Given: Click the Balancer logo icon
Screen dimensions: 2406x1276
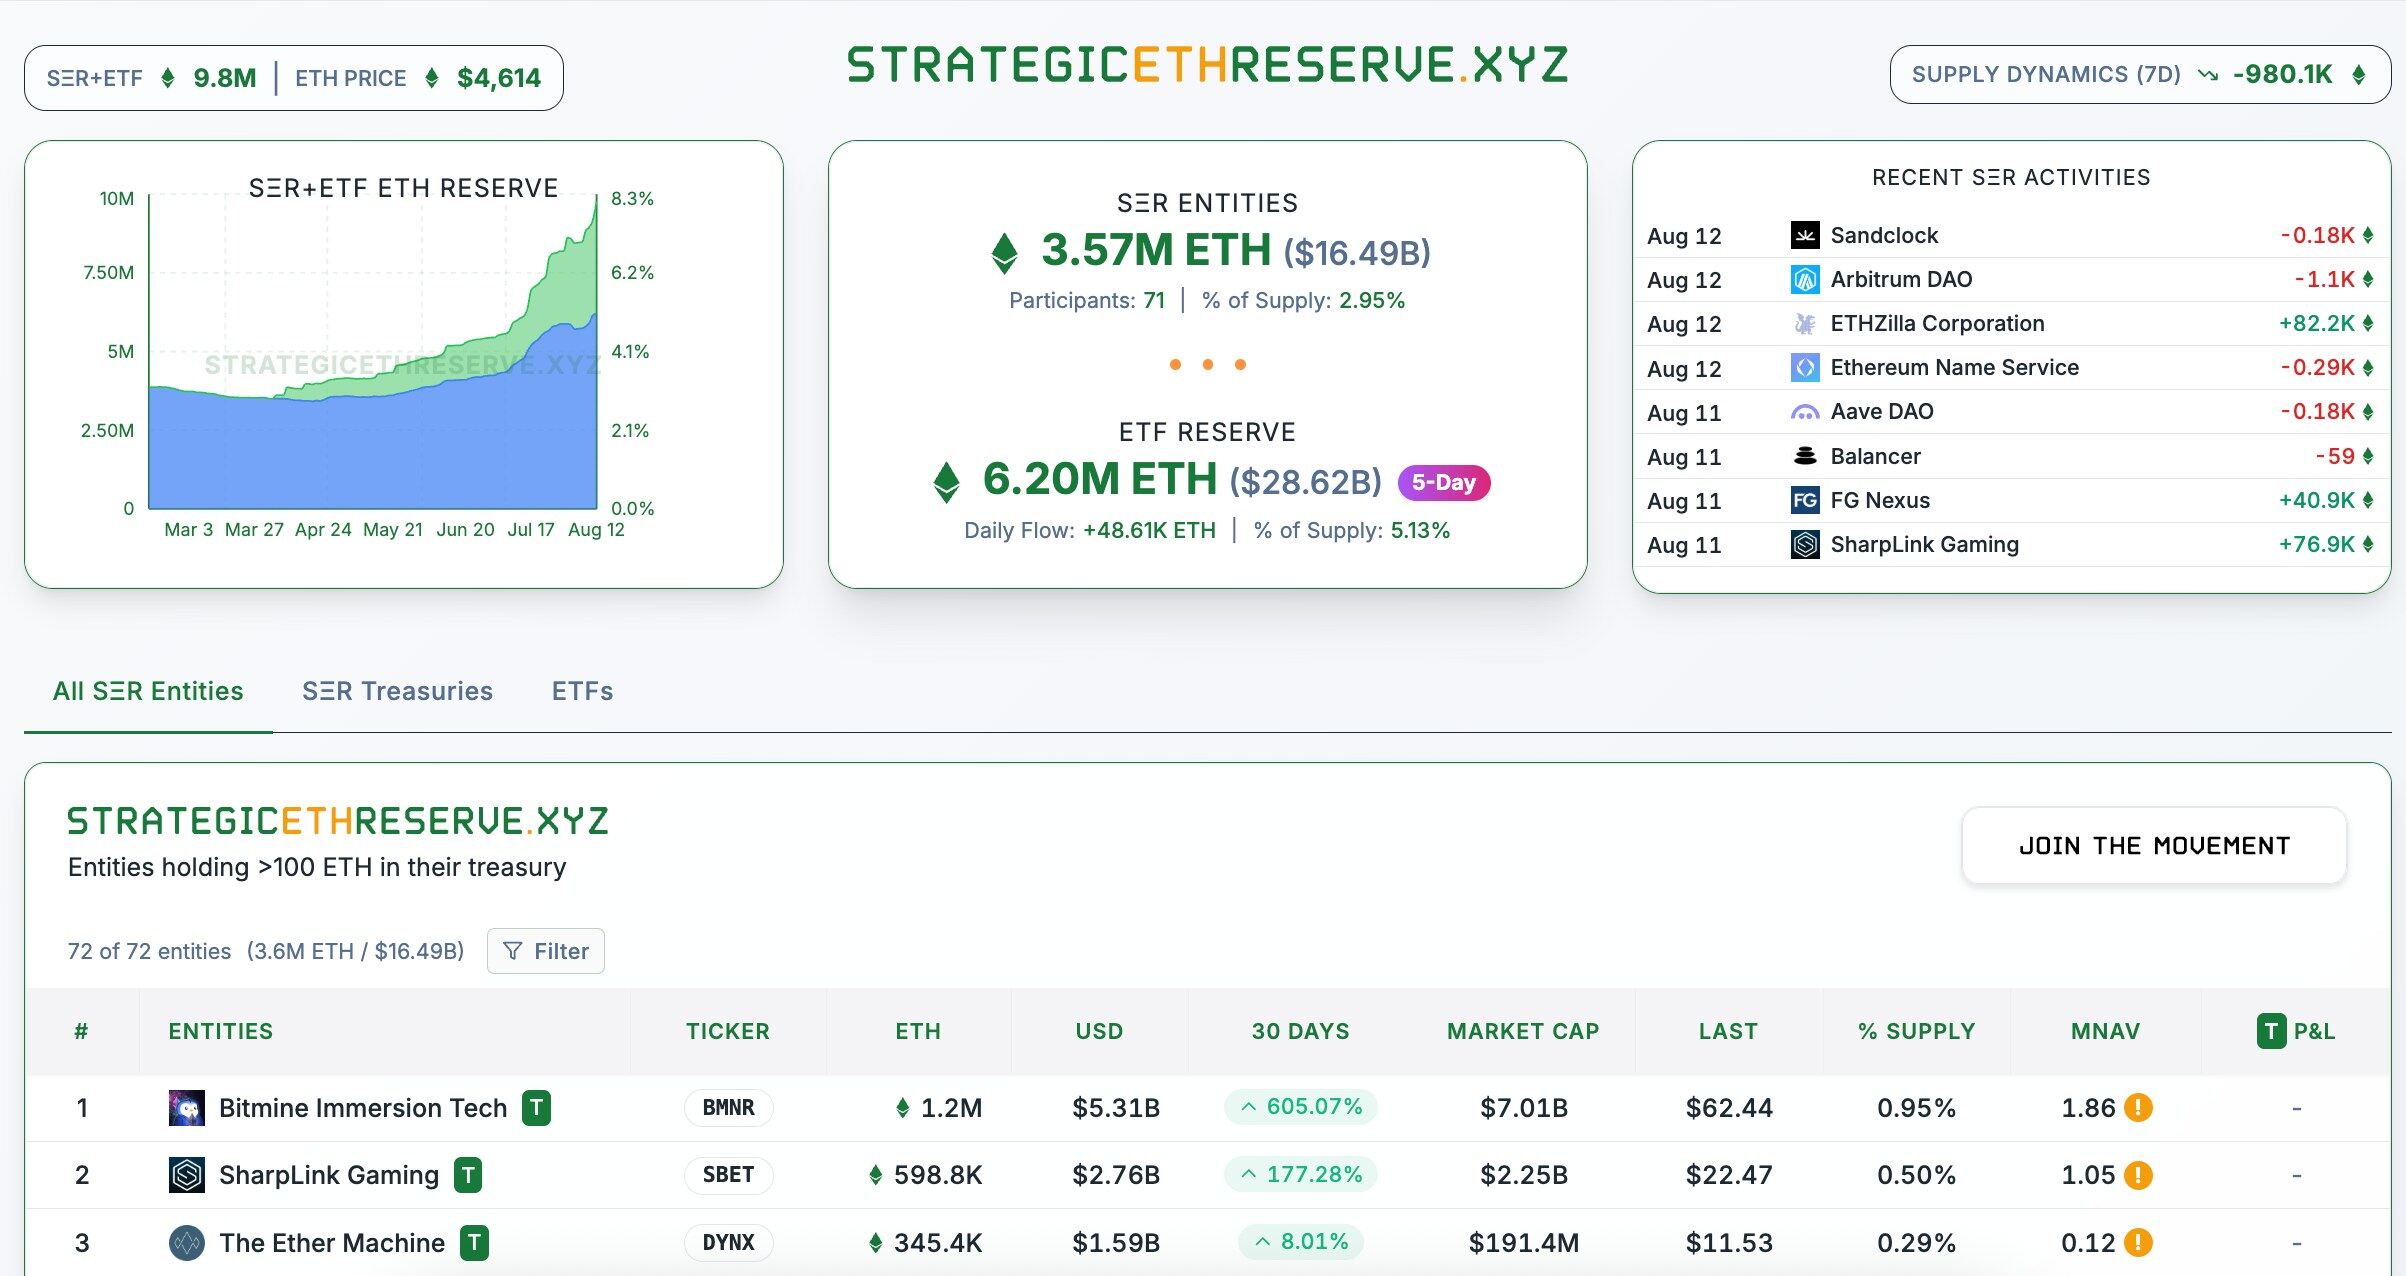Looking at the screenshot, I should (x=1804, y=456).
